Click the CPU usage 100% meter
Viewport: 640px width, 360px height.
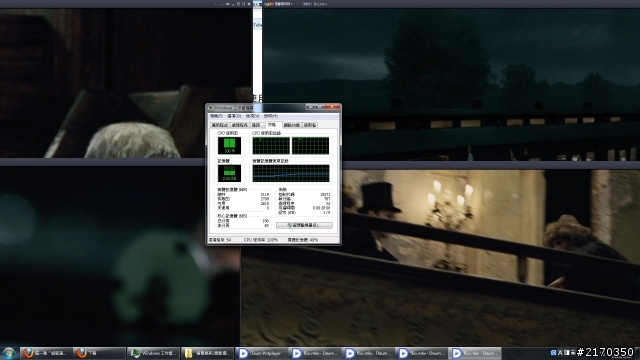pos(229,146)
